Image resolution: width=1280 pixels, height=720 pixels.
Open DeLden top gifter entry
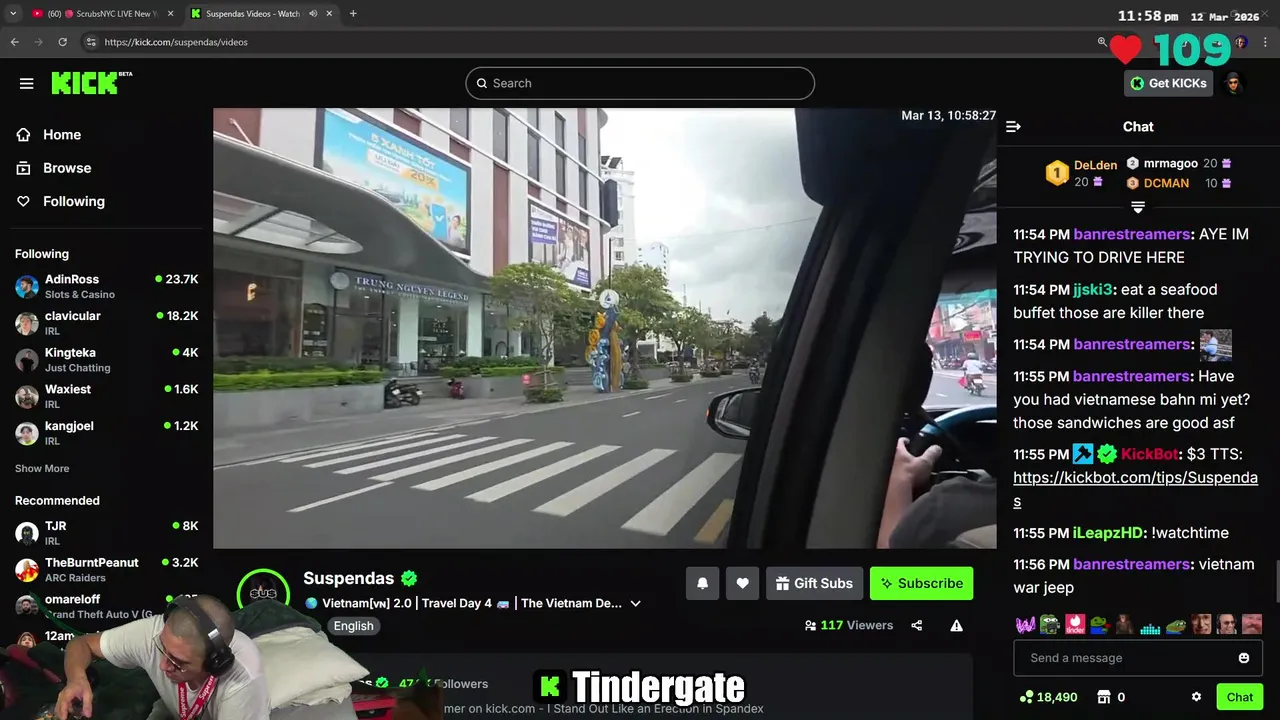coord(1081,173)
